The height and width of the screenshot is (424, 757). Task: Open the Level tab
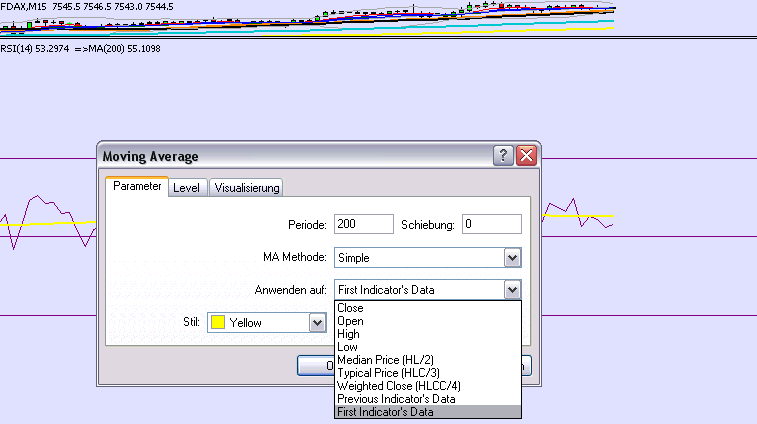click(x=186, y=188)
